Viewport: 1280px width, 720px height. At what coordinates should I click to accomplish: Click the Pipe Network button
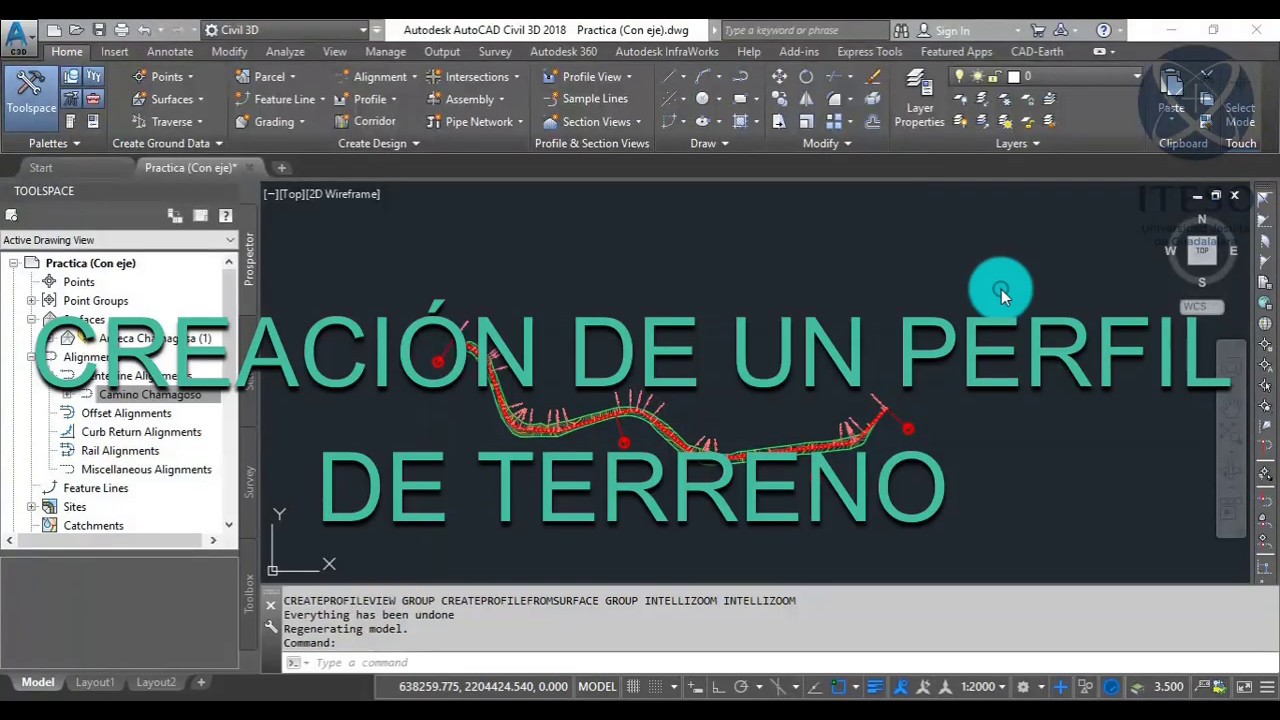pos(476,122)
